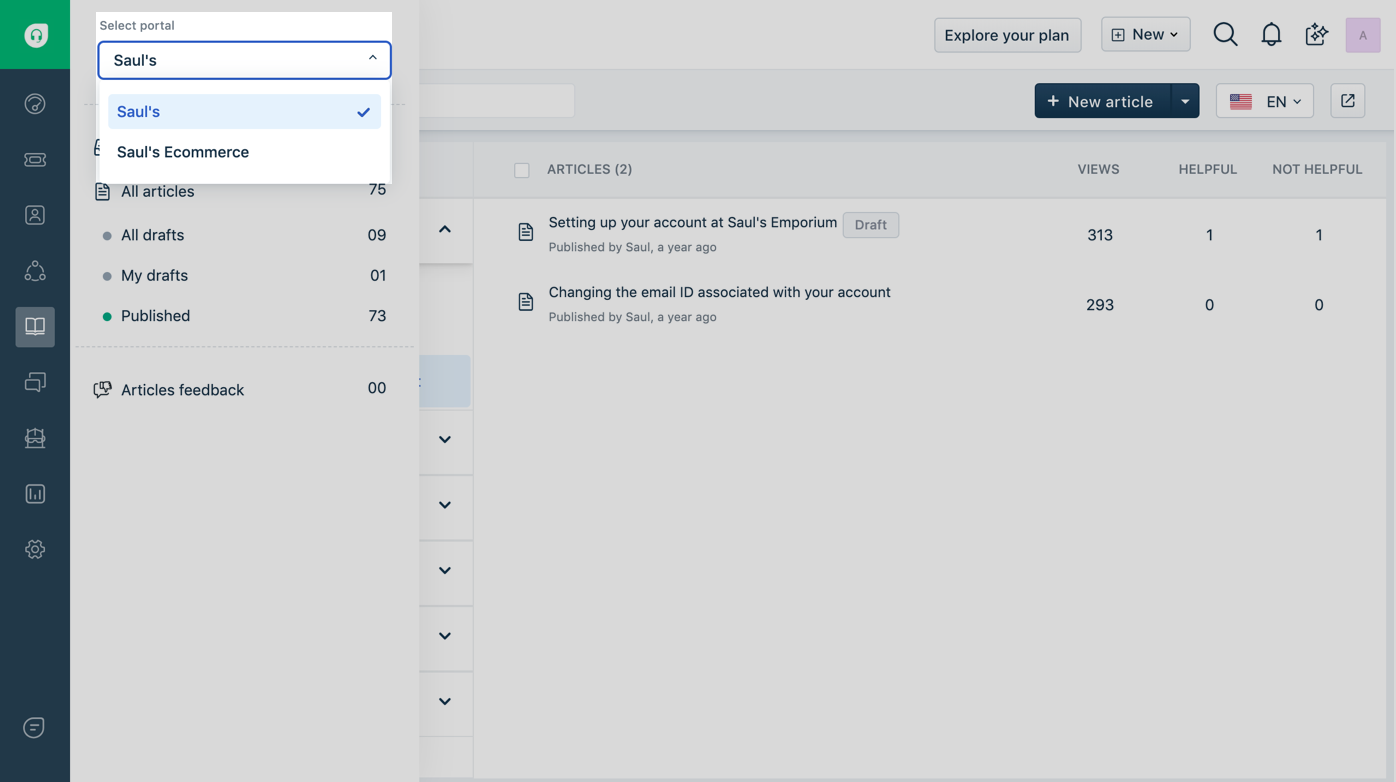Collapse the Select portal dropdown
Screen dimensions: 1396x782
point(372,59)
